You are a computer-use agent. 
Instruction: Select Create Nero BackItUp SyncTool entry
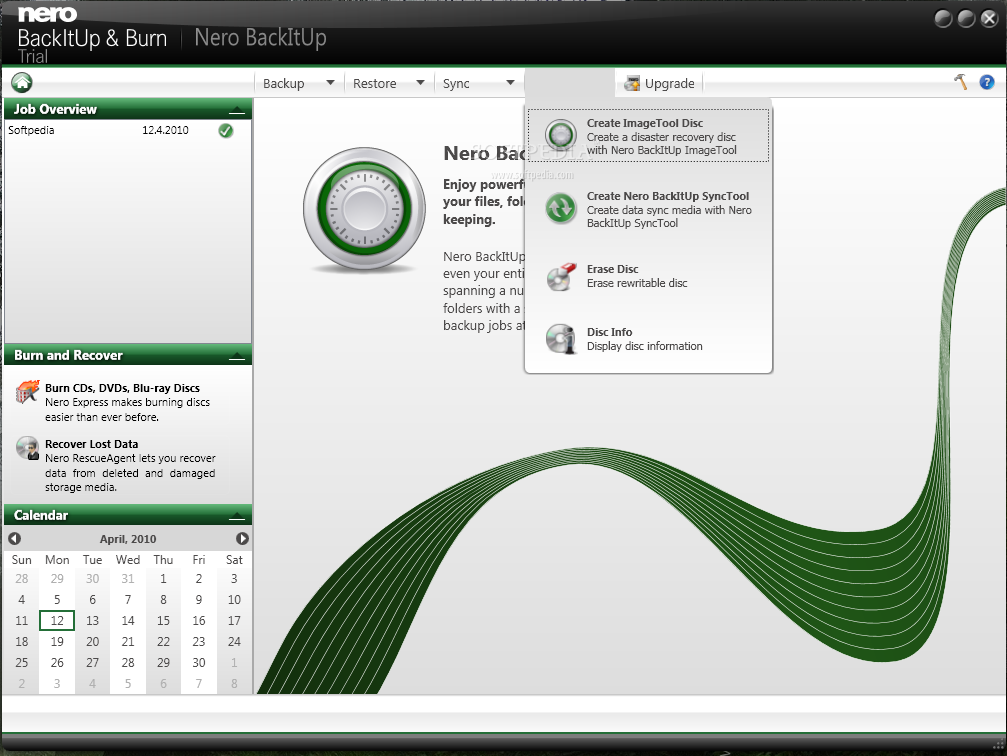coord(649,209)
